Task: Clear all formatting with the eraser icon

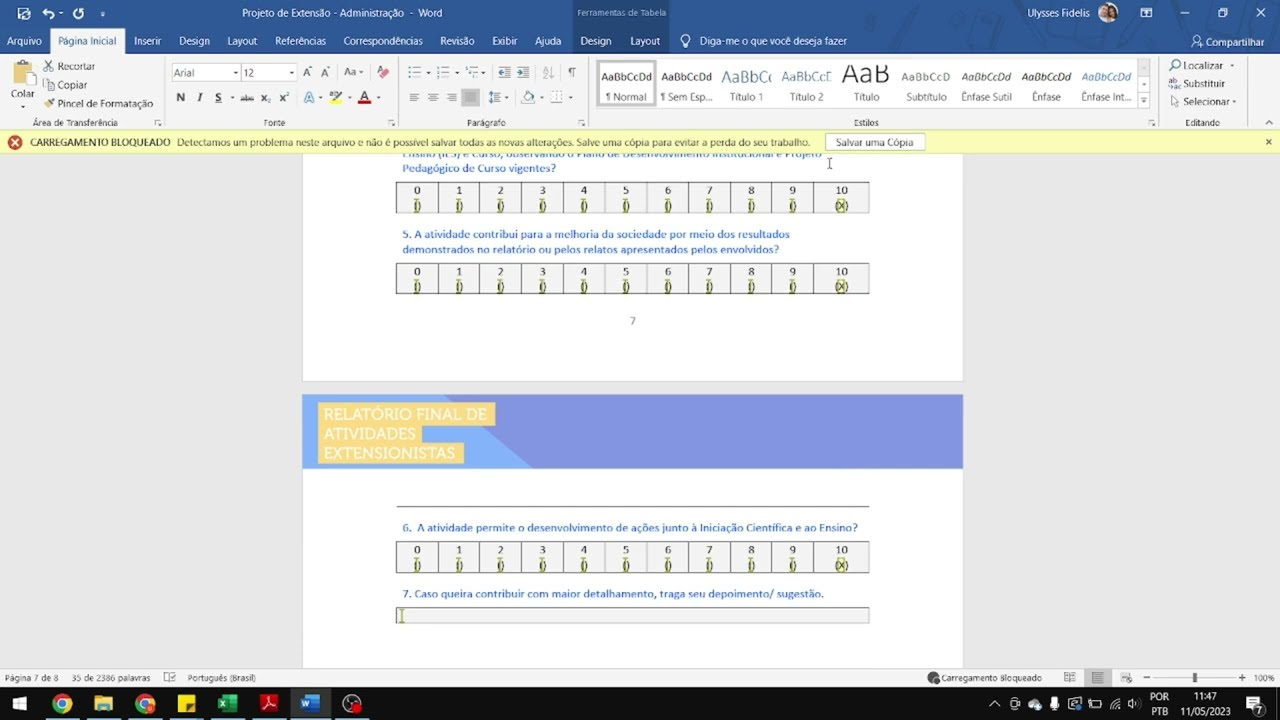Action: (x=383, y=72)
